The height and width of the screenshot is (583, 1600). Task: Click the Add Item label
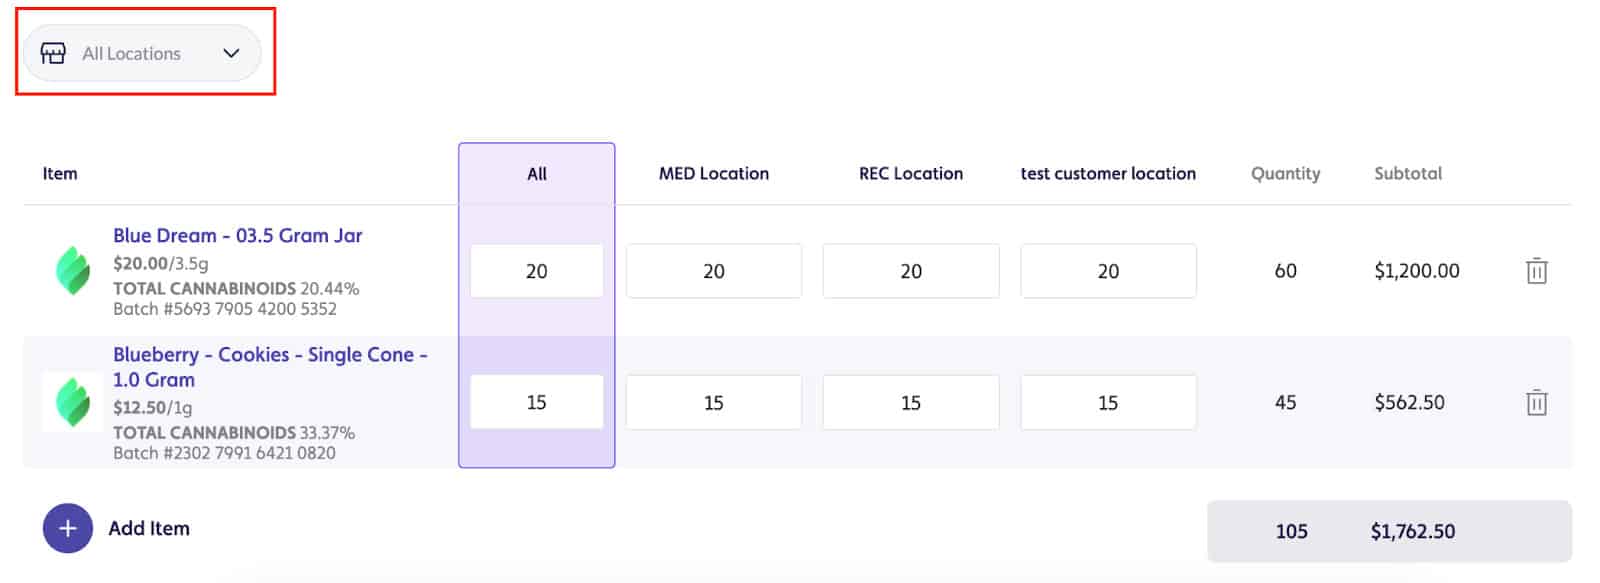coord(149,528)
